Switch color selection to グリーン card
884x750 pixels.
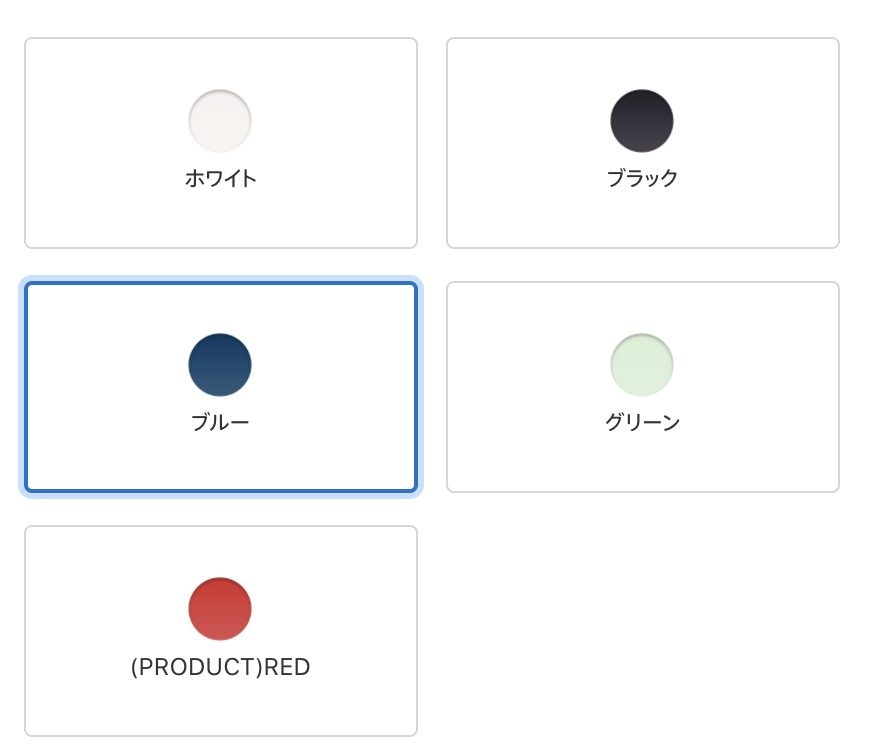[x=643, y=387]
